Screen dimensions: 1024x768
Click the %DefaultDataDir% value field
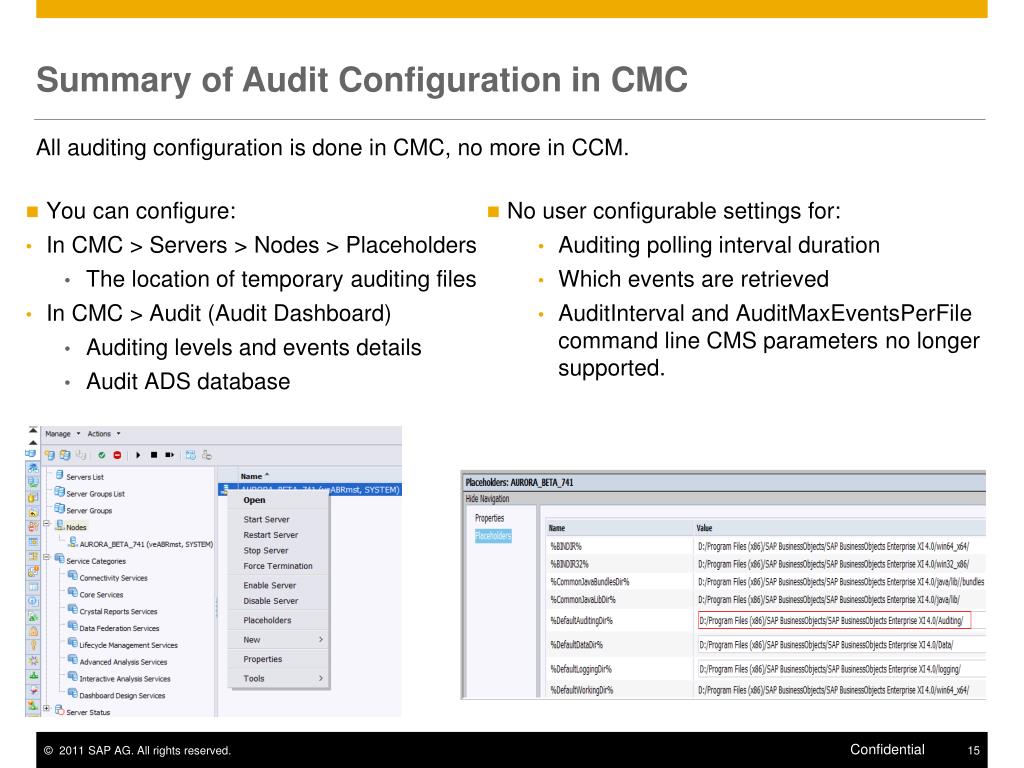pos(841,645)
